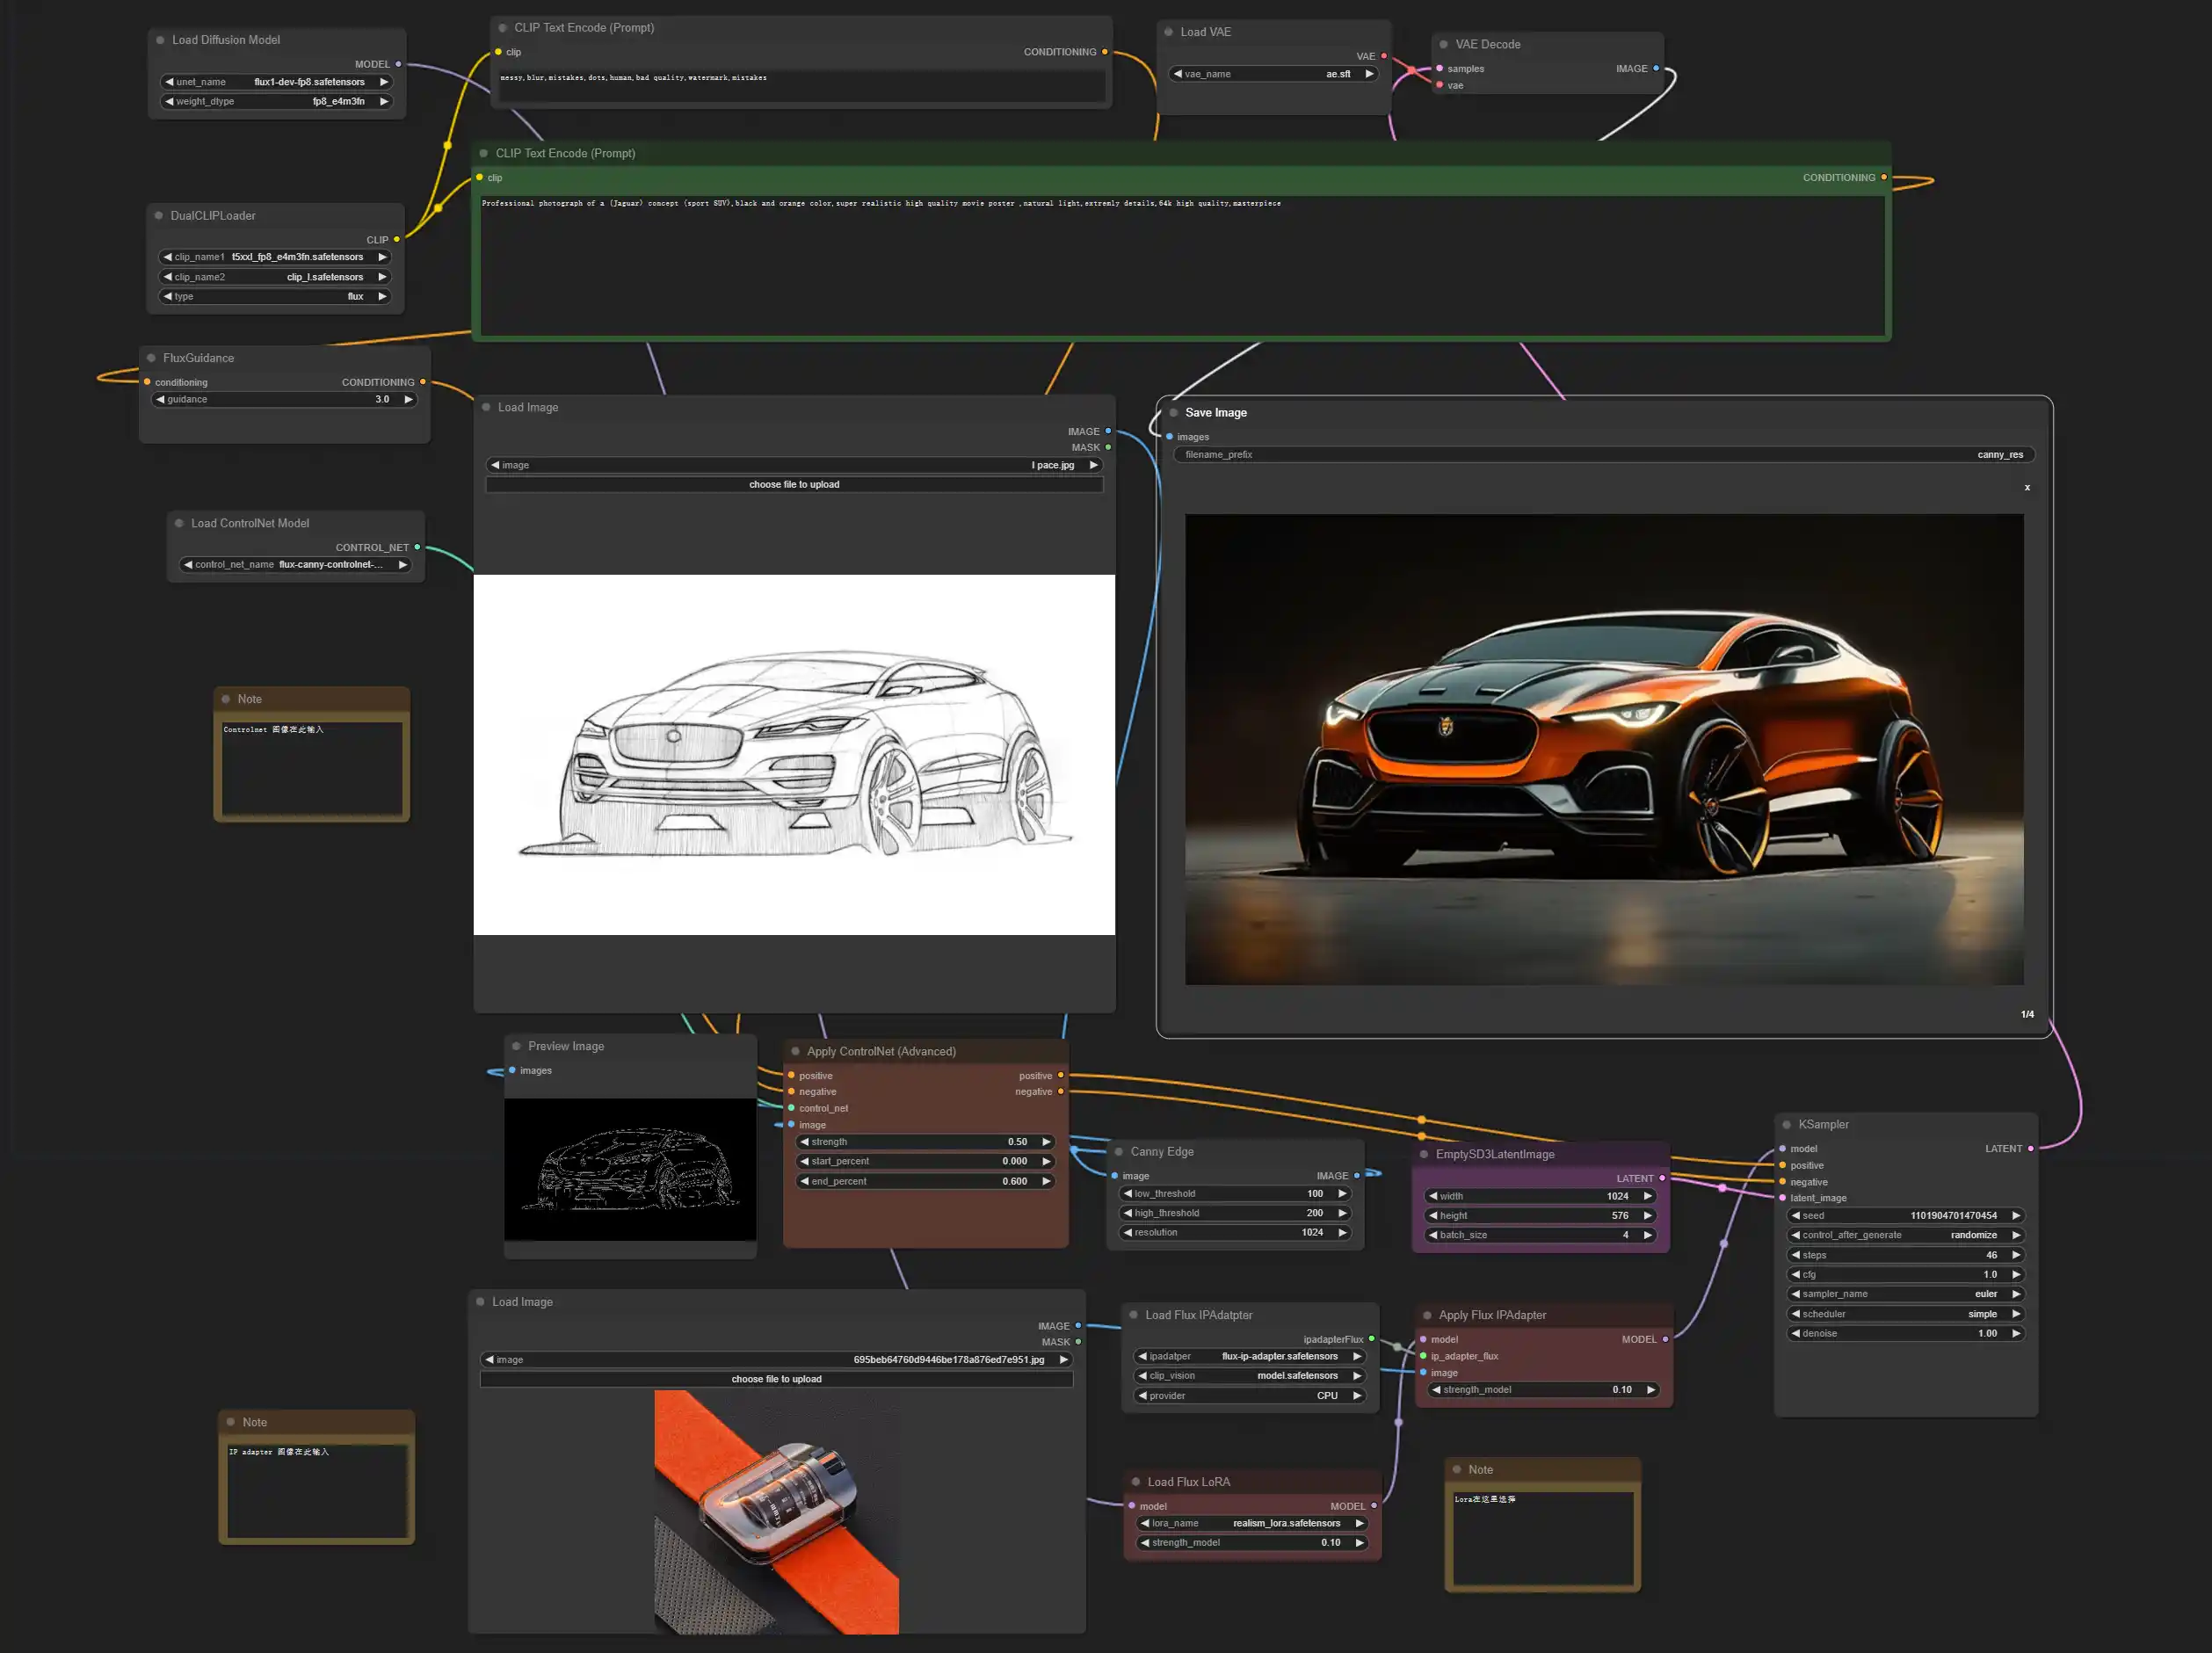Collapse the Load ControlNet Model node via its dot

(180, 523)
